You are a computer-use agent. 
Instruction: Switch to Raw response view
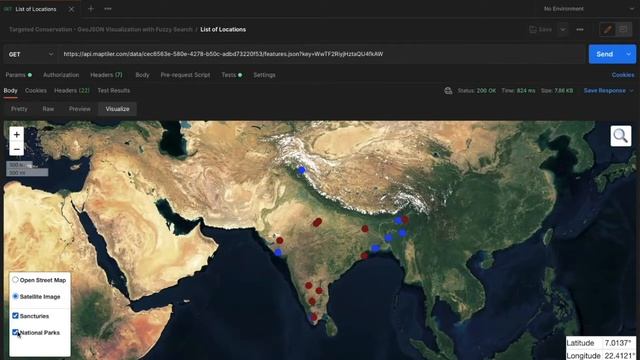pos(48,109)
